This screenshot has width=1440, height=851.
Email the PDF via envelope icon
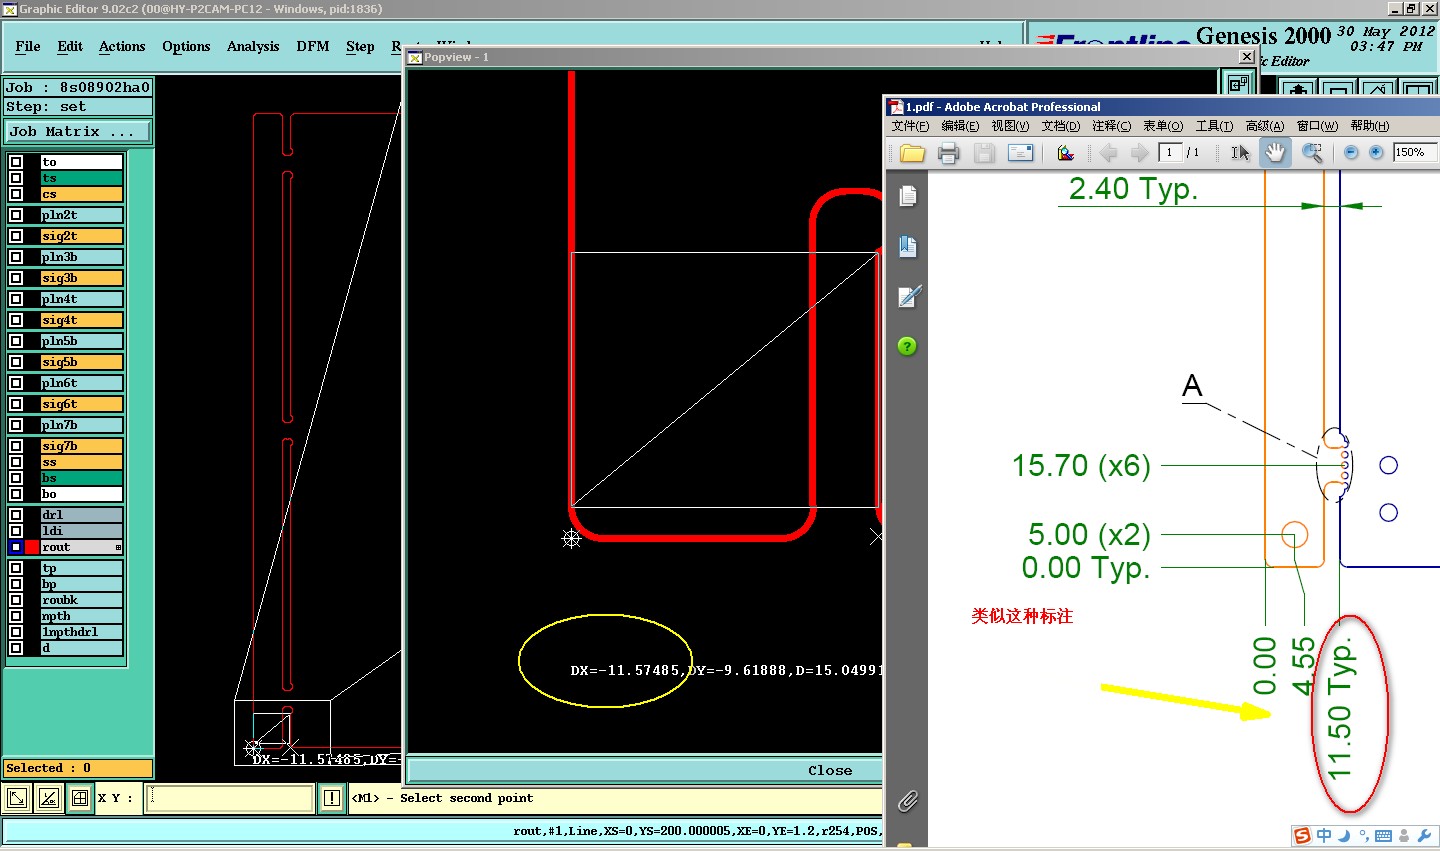coord(1020,153)
